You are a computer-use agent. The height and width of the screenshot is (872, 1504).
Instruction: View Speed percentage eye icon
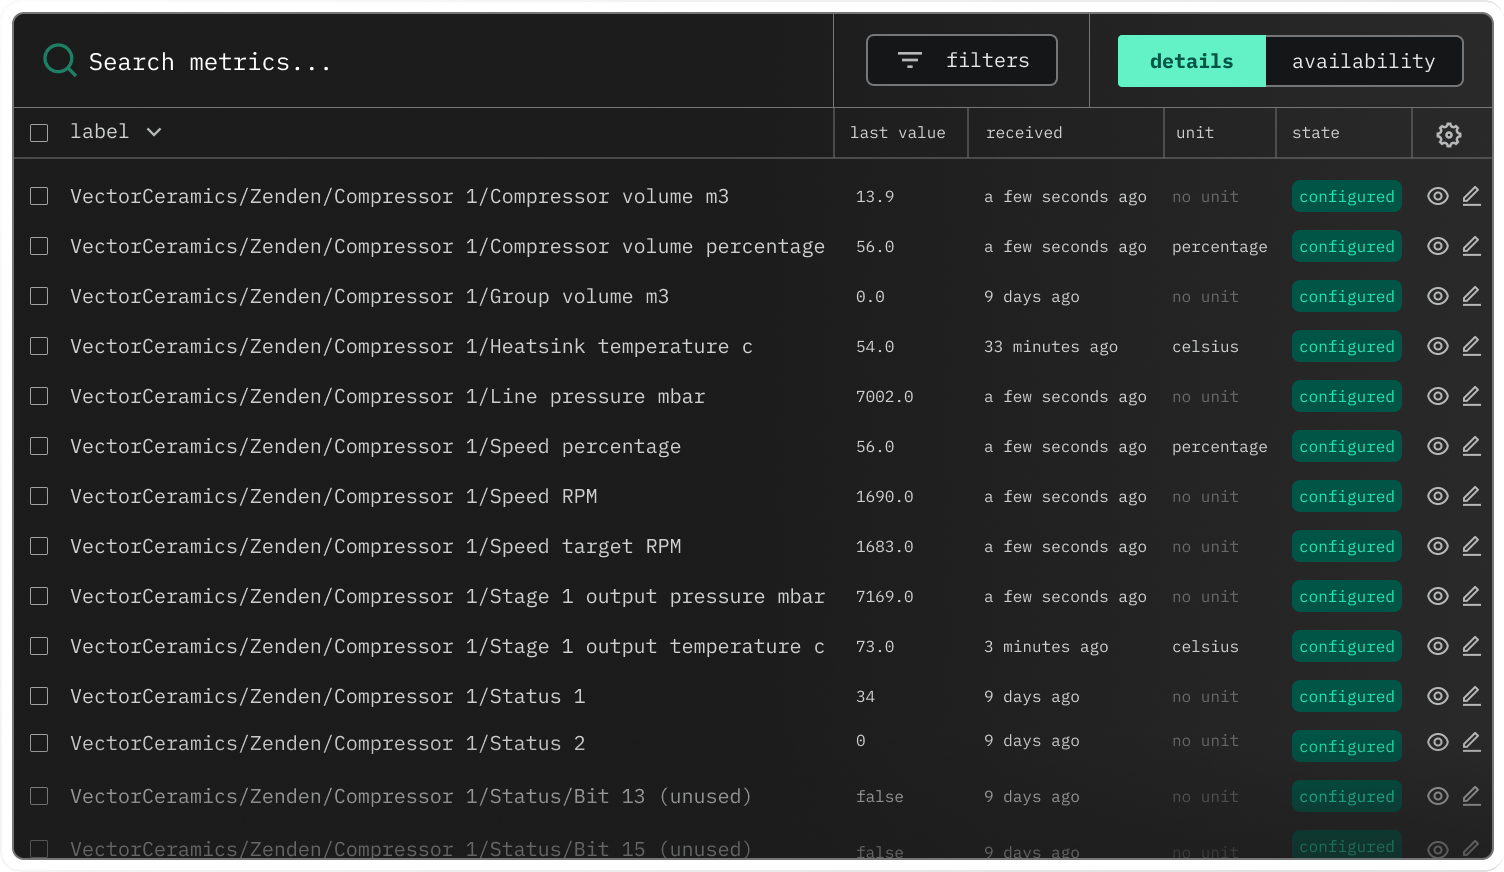click(1438, 446)
